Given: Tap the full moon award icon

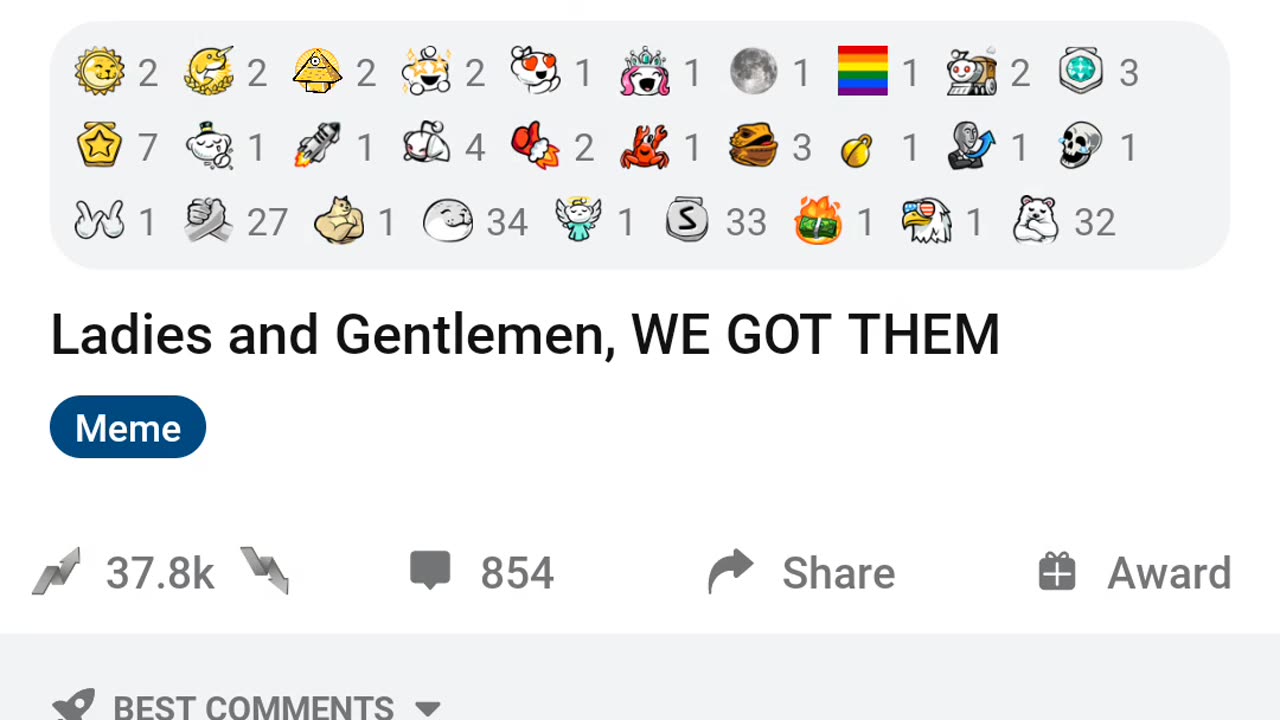Looking at the screenshot, I should pos(753,71).
